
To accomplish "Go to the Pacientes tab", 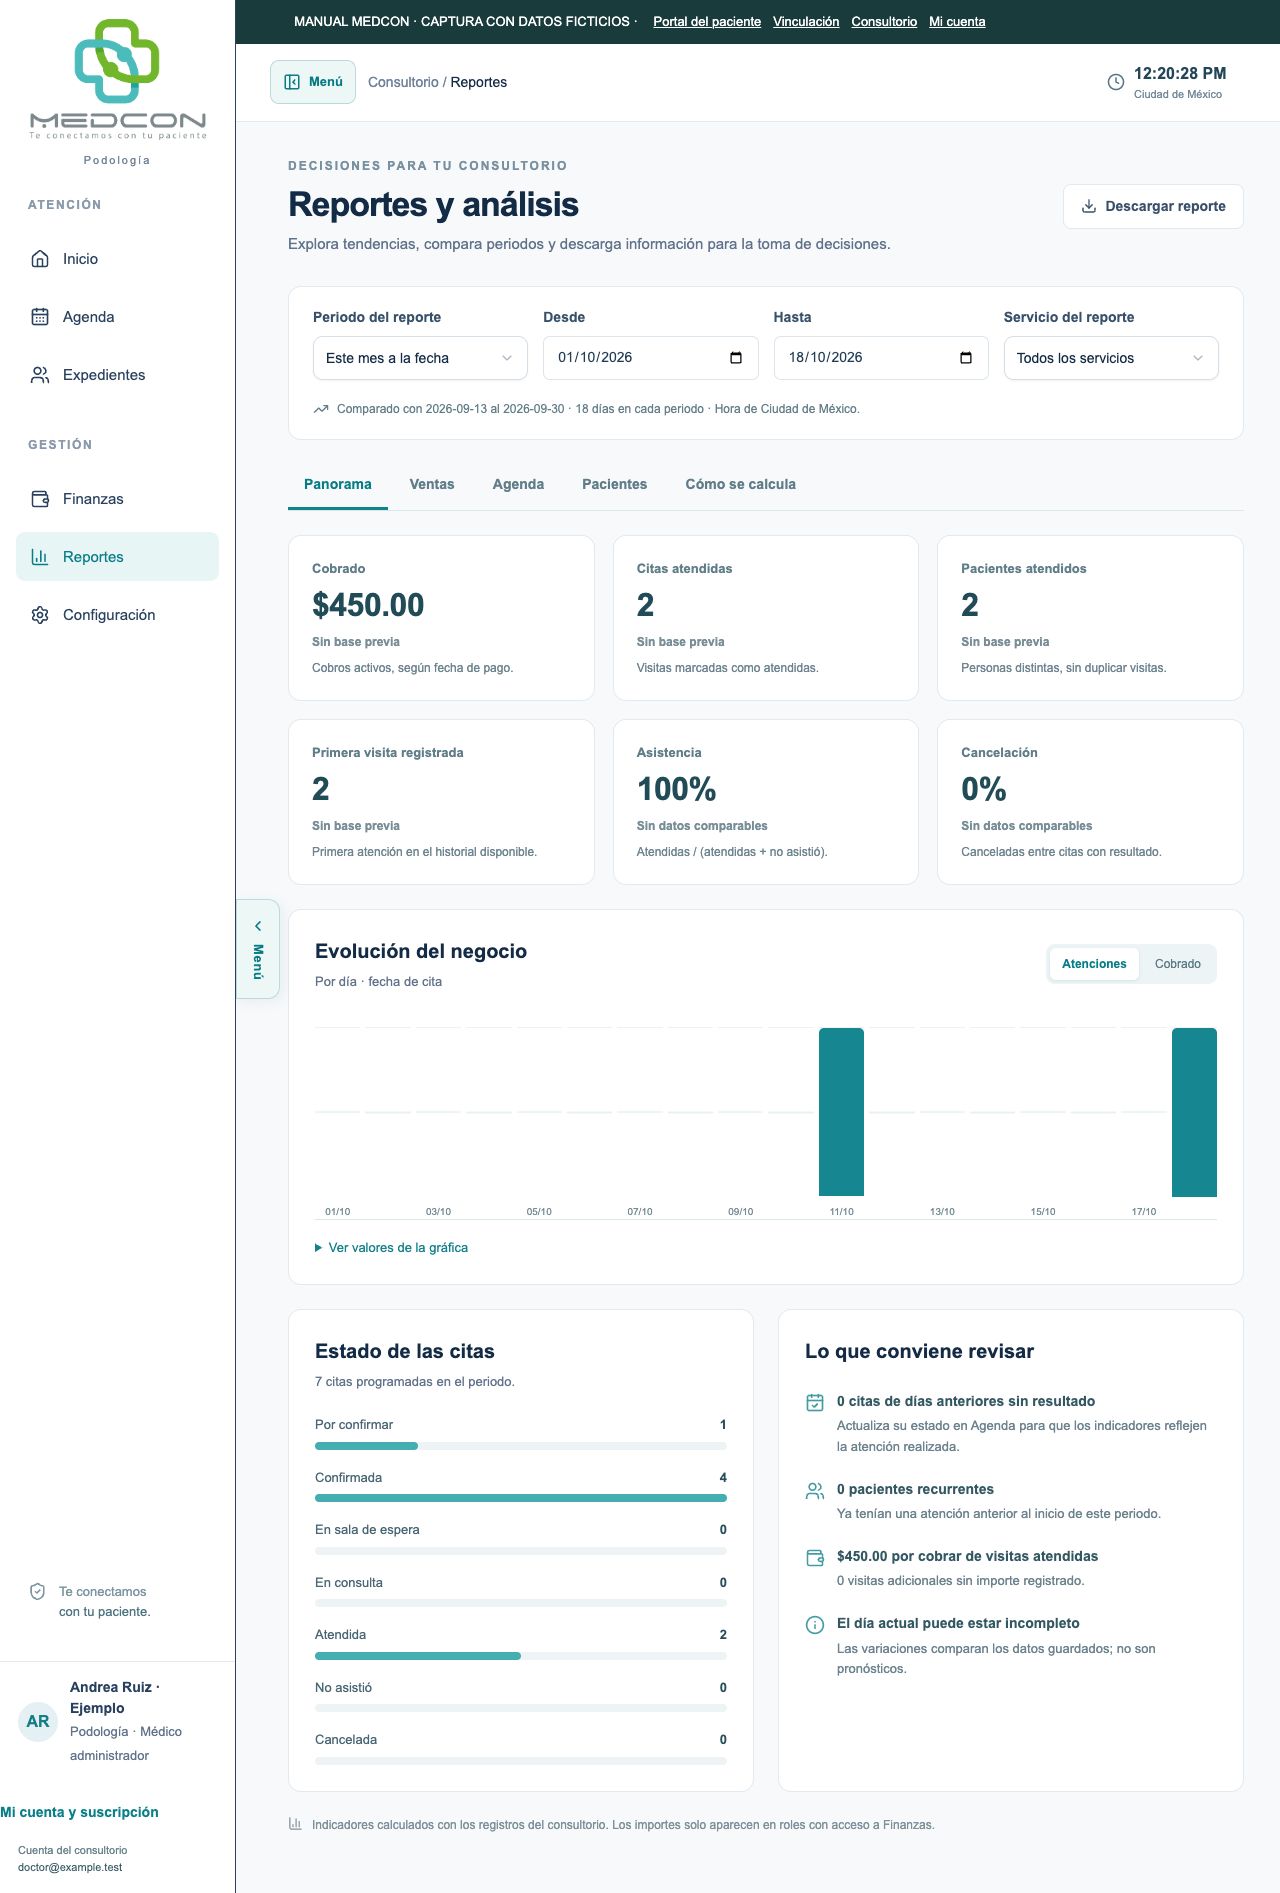I will (615, 484).
